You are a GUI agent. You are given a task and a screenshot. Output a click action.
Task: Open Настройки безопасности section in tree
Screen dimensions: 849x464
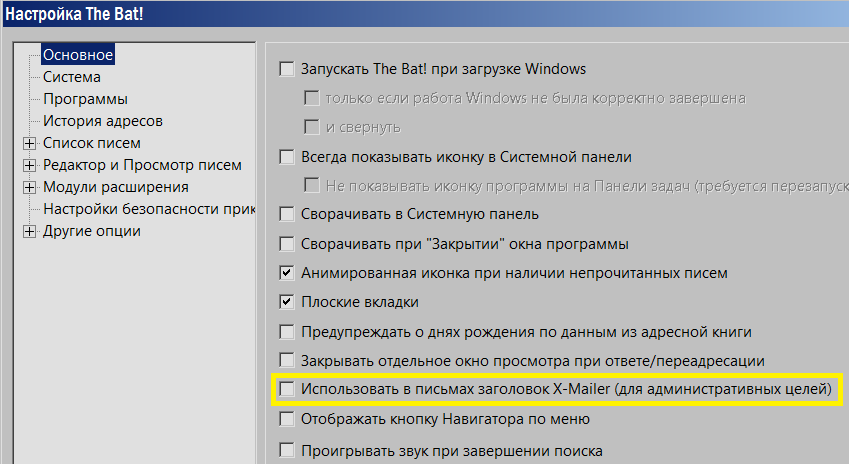click(149, 209)
